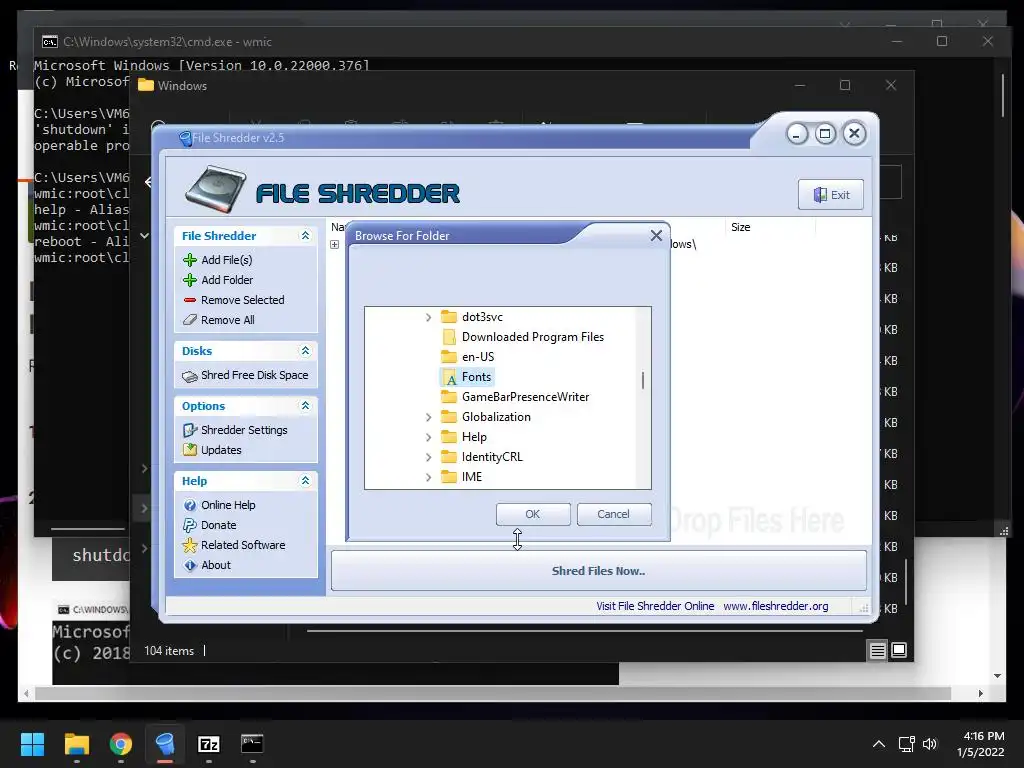Switch Explorer window to large icons view
The image size is (1024, 768).
point(899,650)
